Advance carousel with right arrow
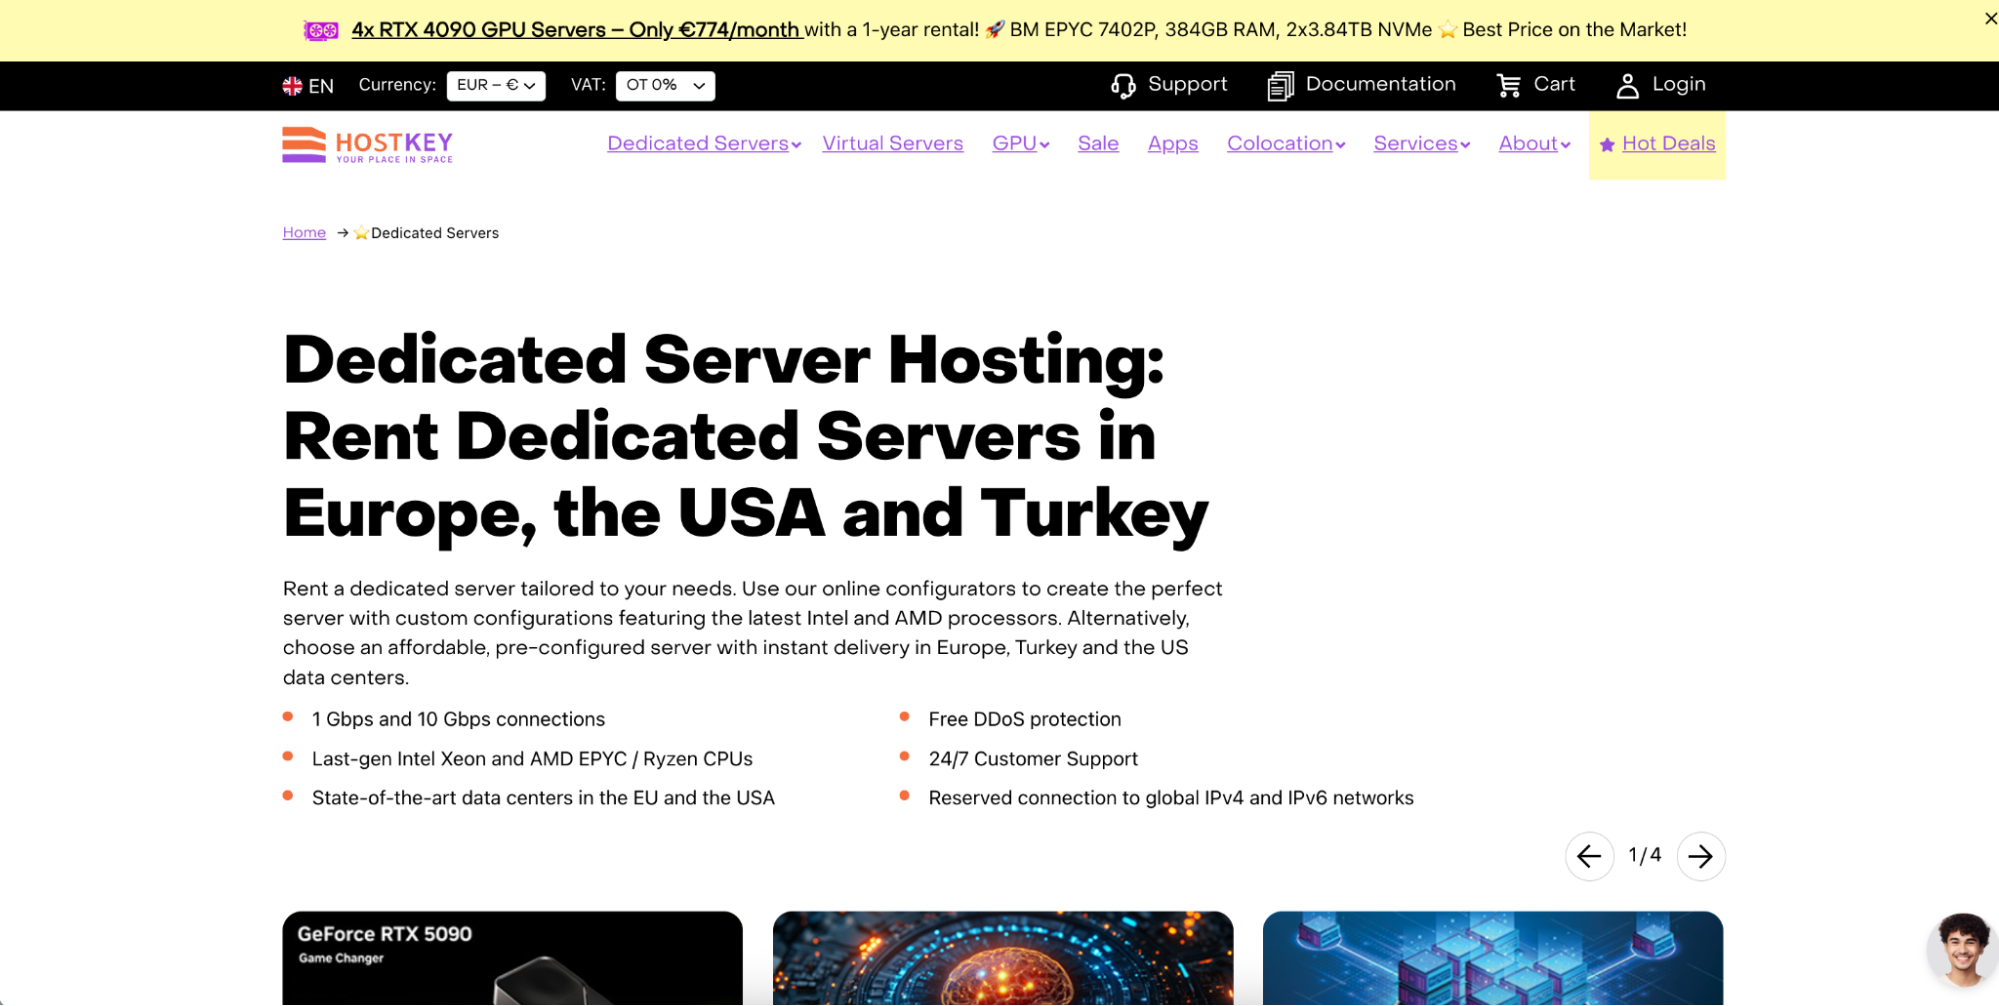Screen dimensions: 1999x1006 [x=1700, y=856]
